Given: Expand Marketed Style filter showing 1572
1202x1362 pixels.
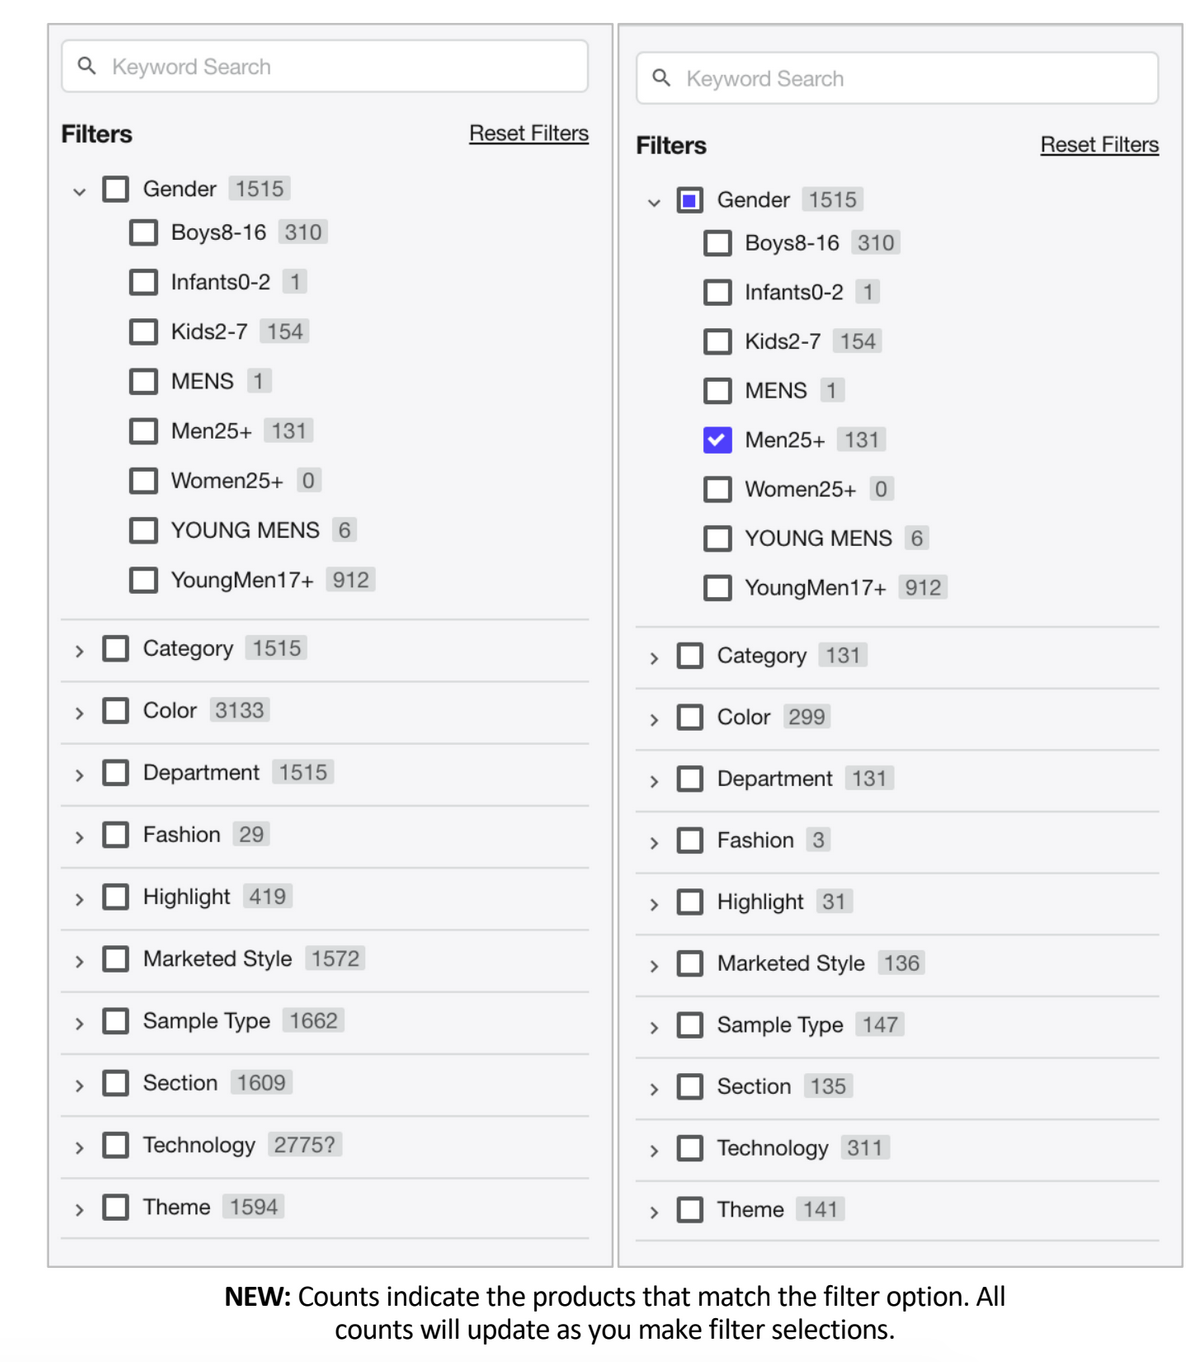Looking at the screenshot, I should click(x=80, y=962).
